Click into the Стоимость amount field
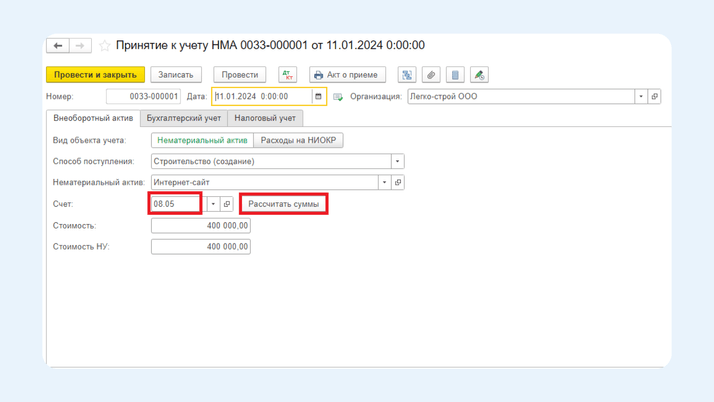 [x=200, y=226]
